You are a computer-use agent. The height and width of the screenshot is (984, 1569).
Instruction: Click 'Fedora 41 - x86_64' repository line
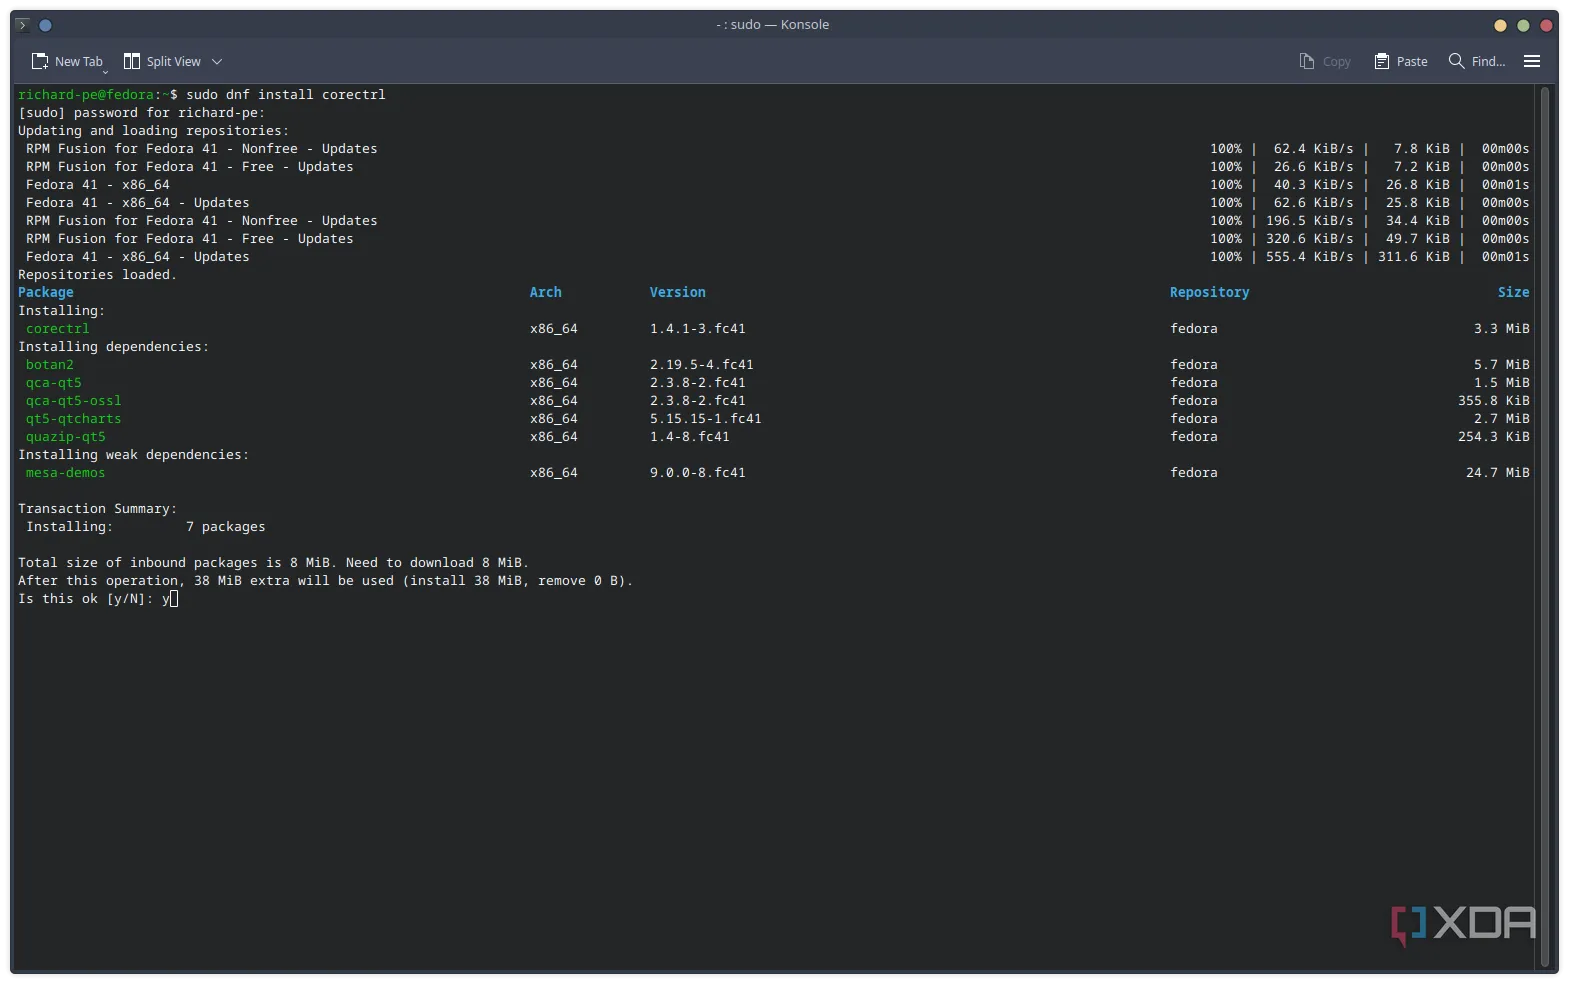[97, 185]
